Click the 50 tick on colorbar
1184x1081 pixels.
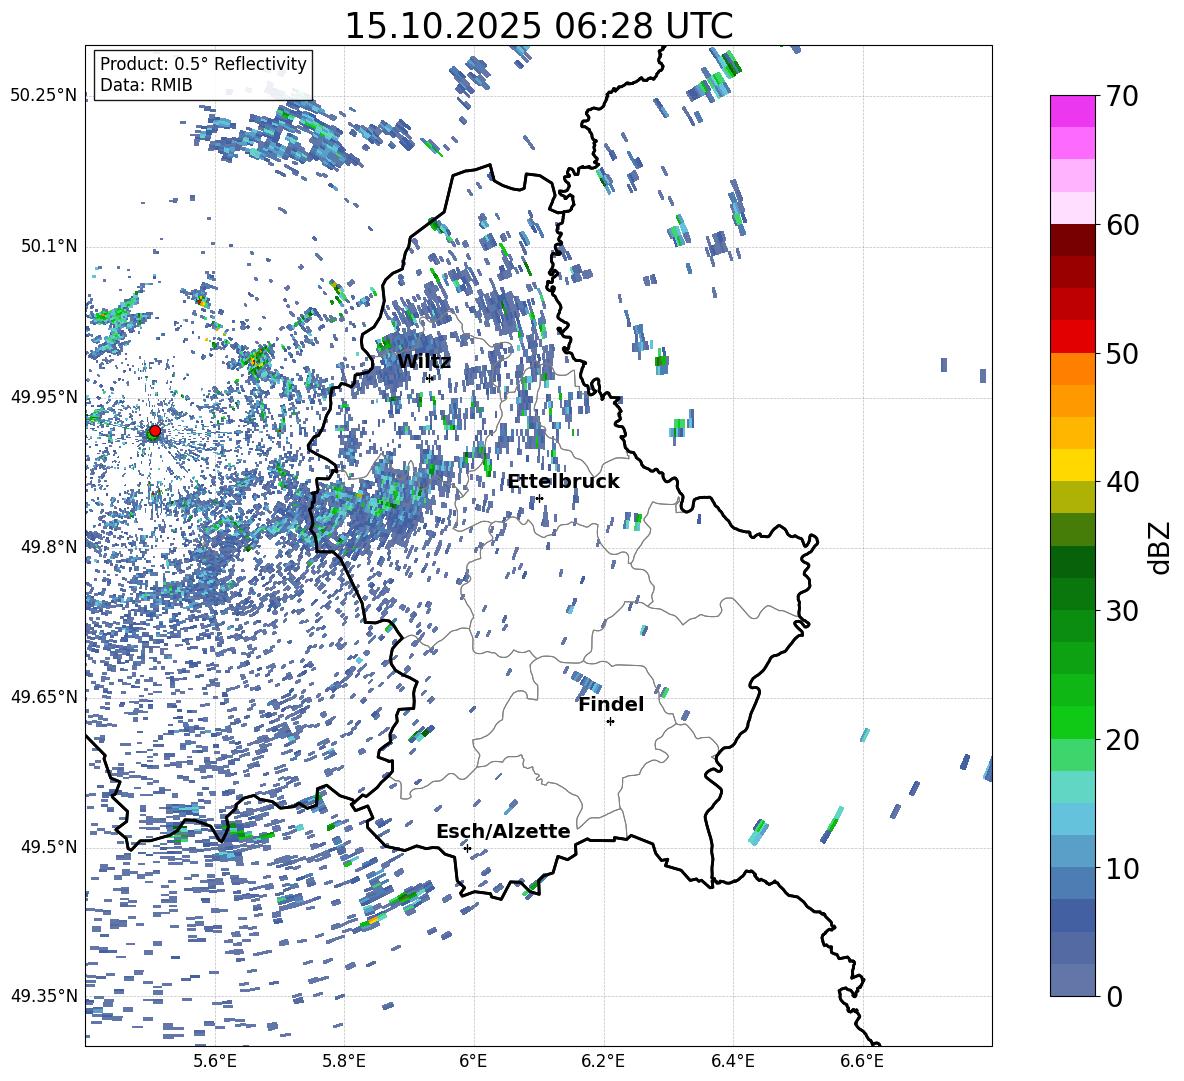1122,353
